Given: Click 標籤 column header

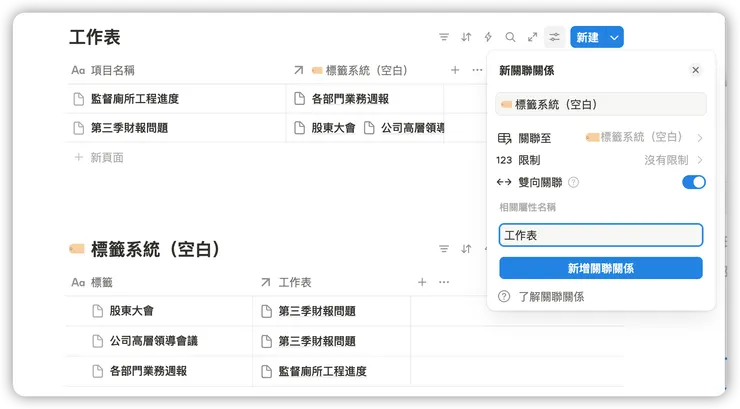Looking at the screenshot, I should click(x=92, y=282).
